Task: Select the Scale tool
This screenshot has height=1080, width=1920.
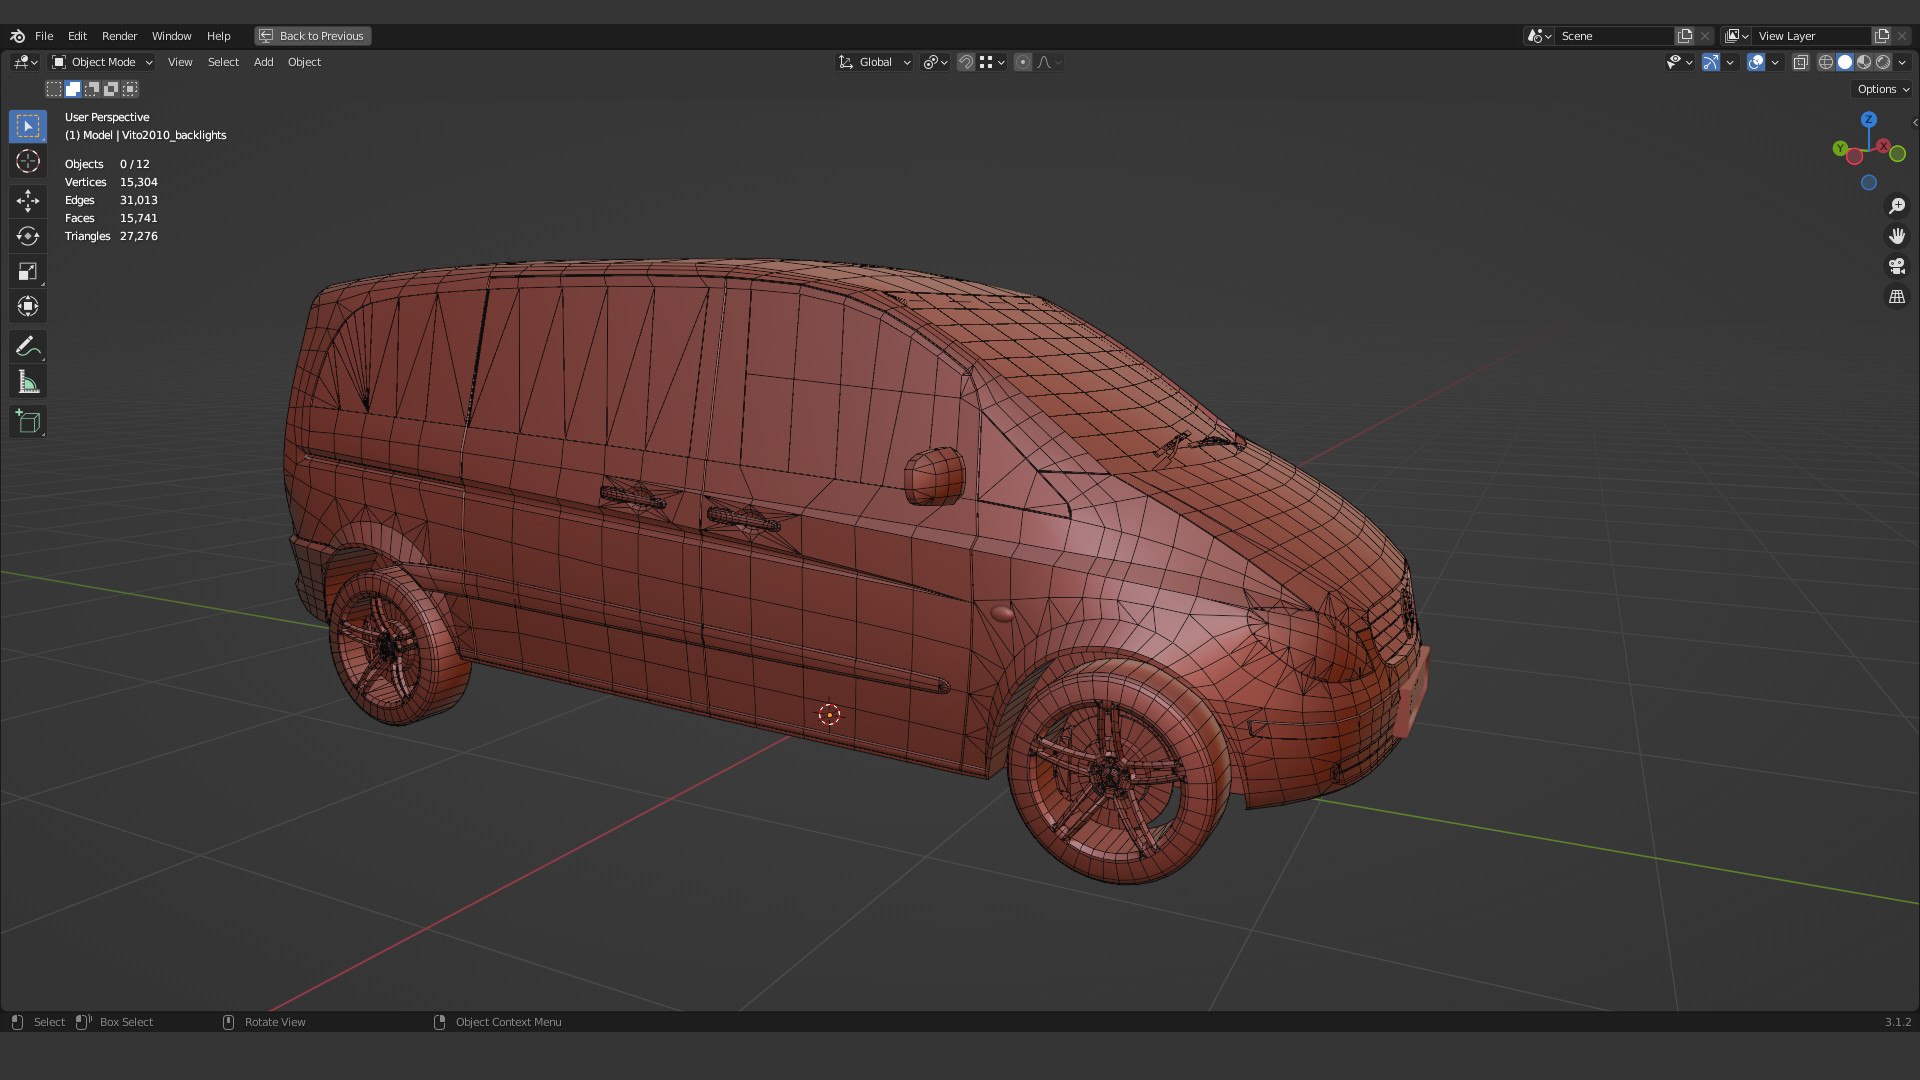Action: 28,271
